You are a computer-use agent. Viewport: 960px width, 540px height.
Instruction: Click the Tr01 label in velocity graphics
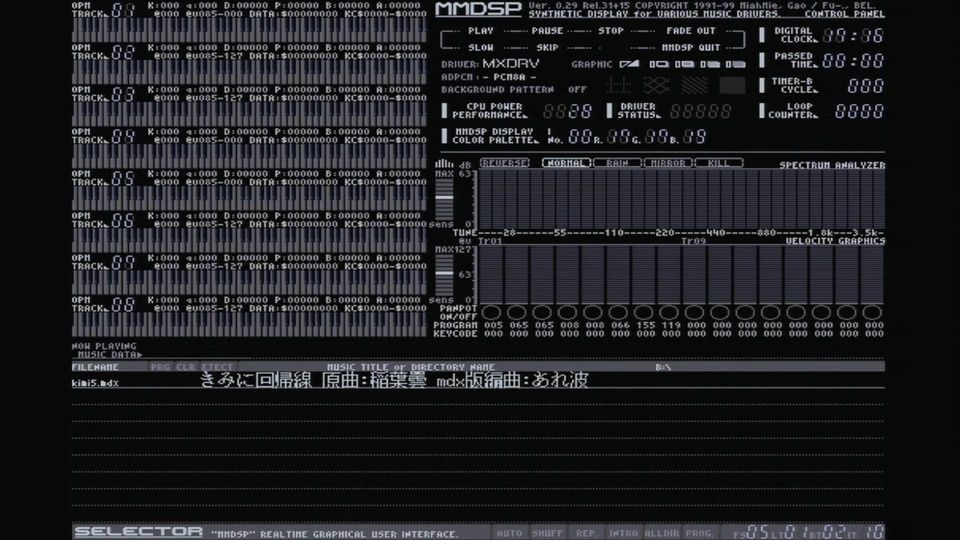coord(490,241)
